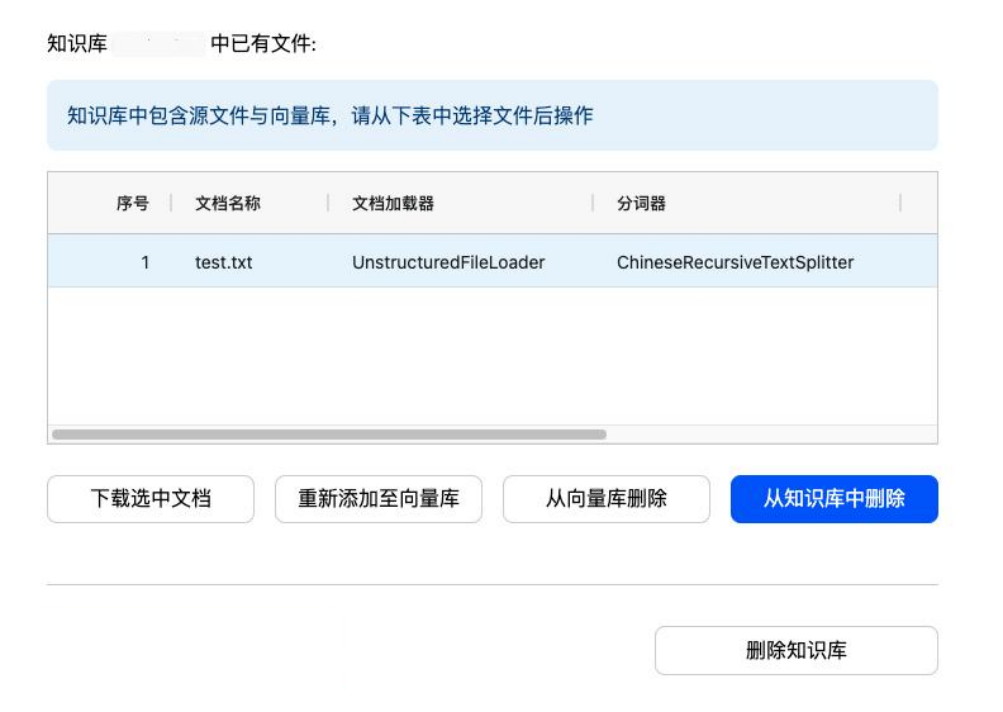Click the 下载选中文档 button
Viewport: 1003px width, 712px height.
point(150,499)
